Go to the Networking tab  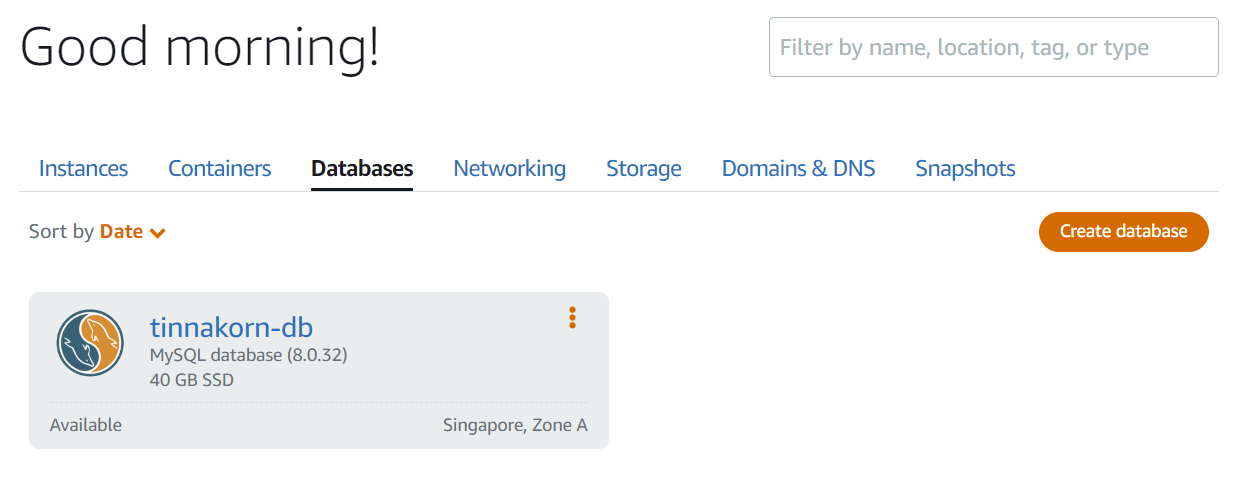click(509, 169)
